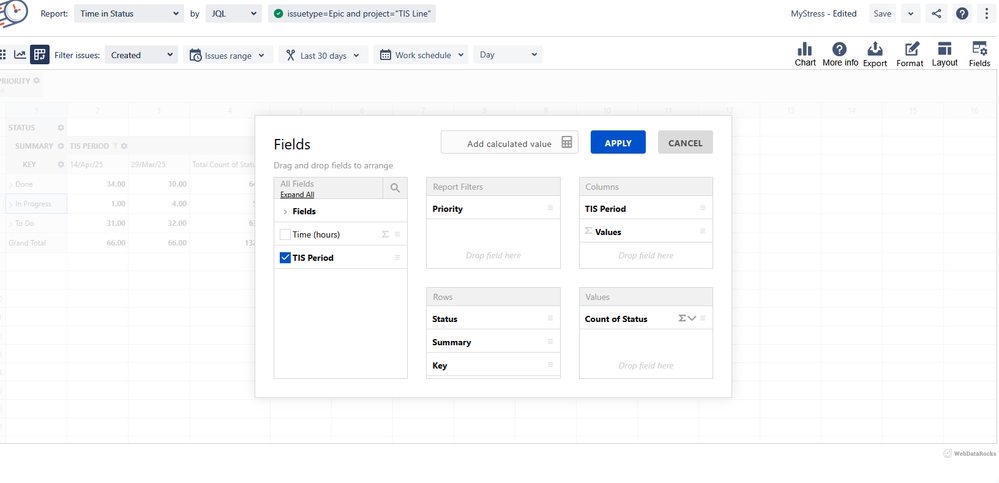Click the drag handle of Summary row field
This screenshot has height=483, width=999.
pos(550,342)
